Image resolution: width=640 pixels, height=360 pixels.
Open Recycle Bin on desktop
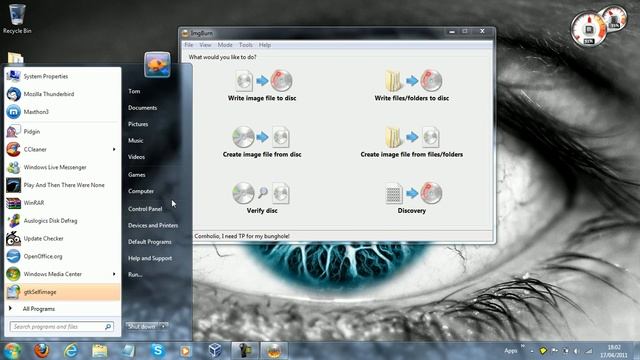click(x=17, y=19)
